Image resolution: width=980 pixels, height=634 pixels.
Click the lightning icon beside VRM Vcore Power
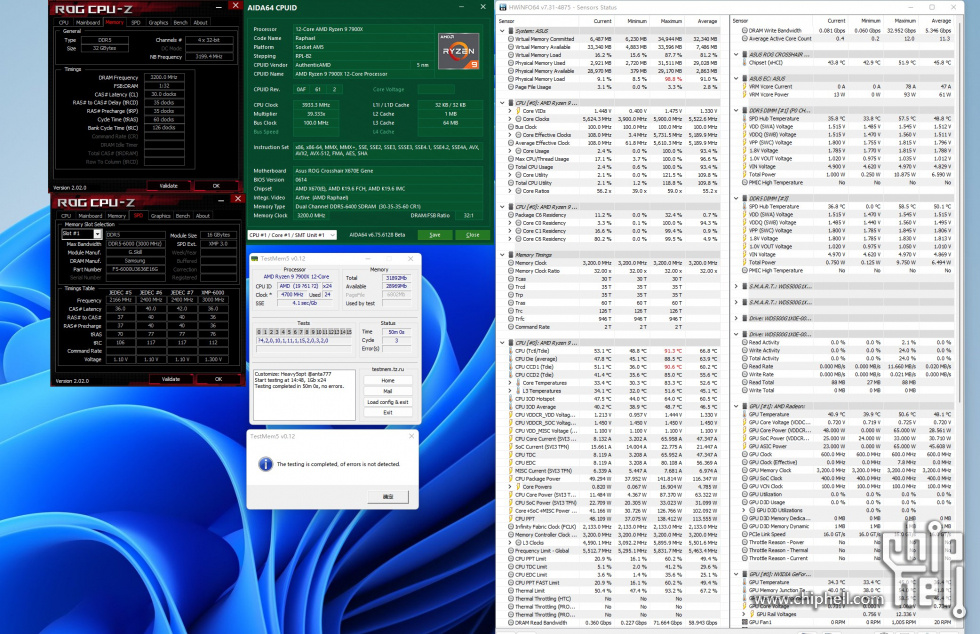coord(744,95)
